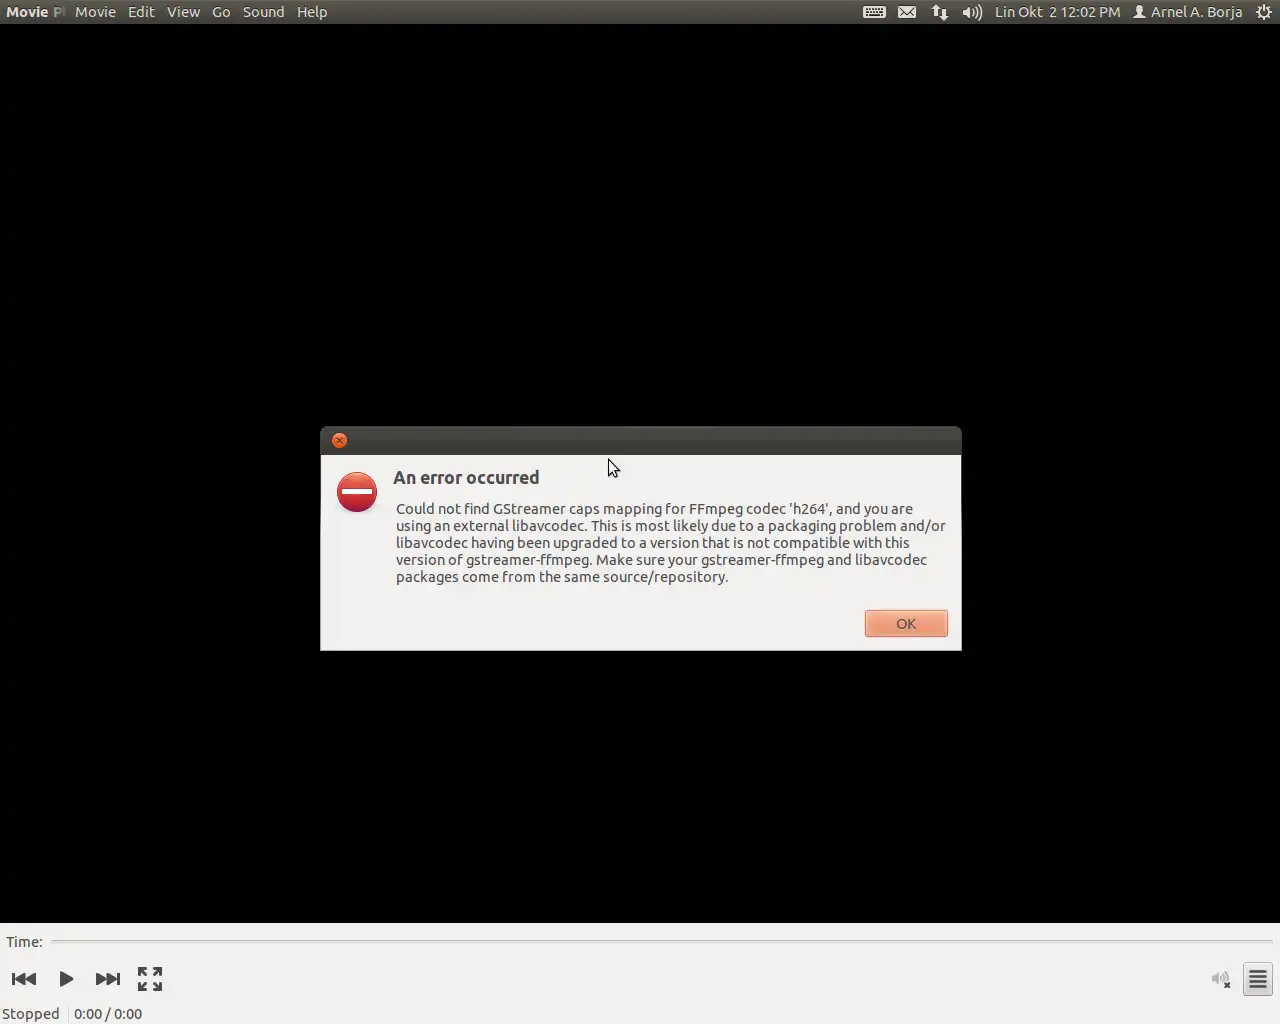Screen dimensions: 1280x1024
Task: Click the Time: label
Action: [x=24, y=942]
